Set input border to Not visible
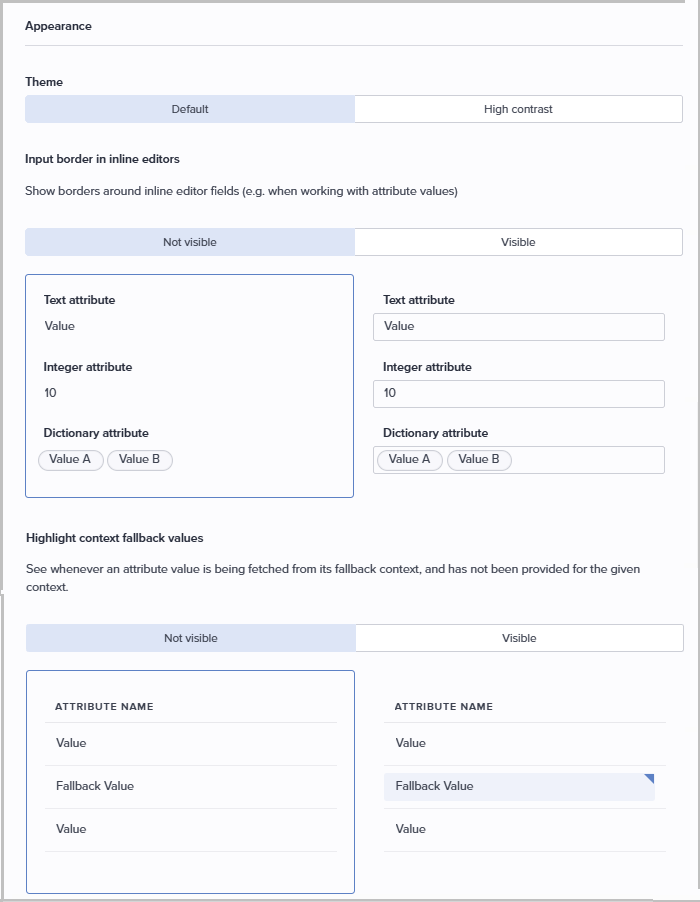Viewport: 700px width, 902px height. [x=190, y=242]
